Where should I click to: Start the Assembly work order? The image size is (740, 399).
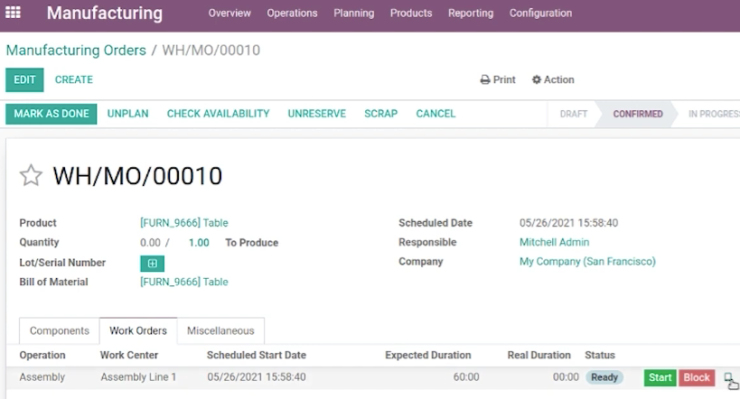click(x=660, y=377)
